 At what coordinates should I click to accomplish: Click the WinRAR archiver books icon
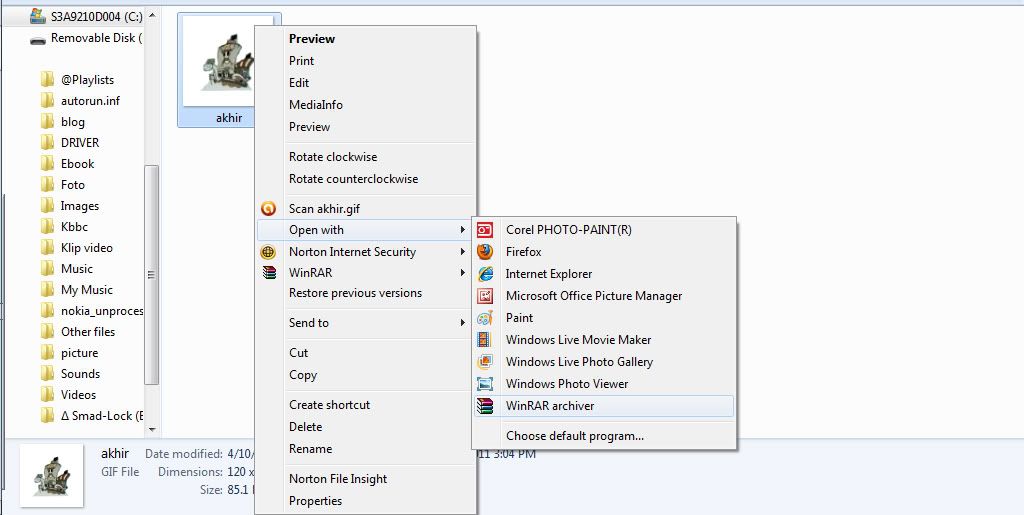click(485, 406)
